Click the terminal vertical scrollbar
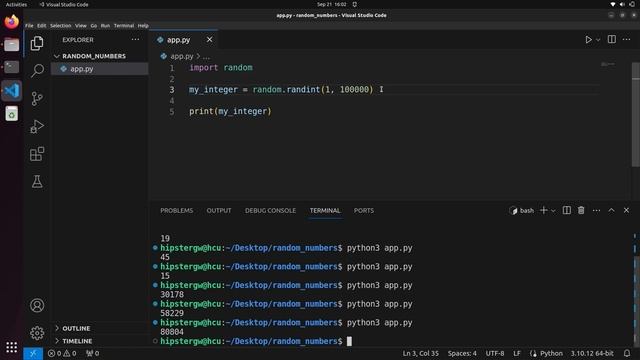The image size is (640, 360). [x=636, y=300]
